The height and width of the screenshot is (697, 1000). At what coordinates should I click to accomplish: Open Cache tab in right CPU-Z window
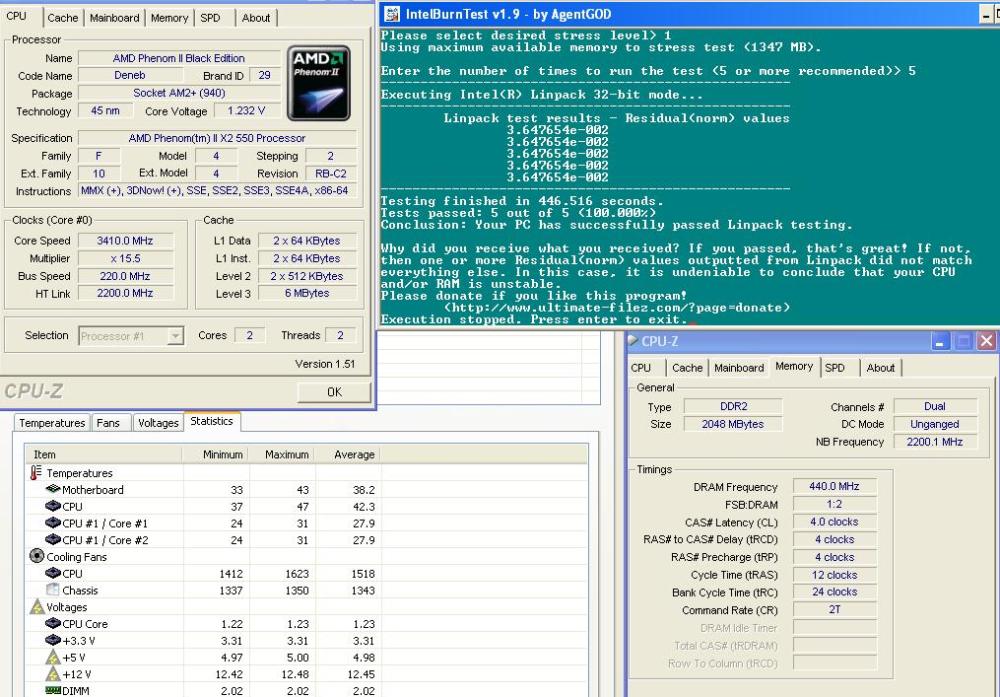[687, 368]
